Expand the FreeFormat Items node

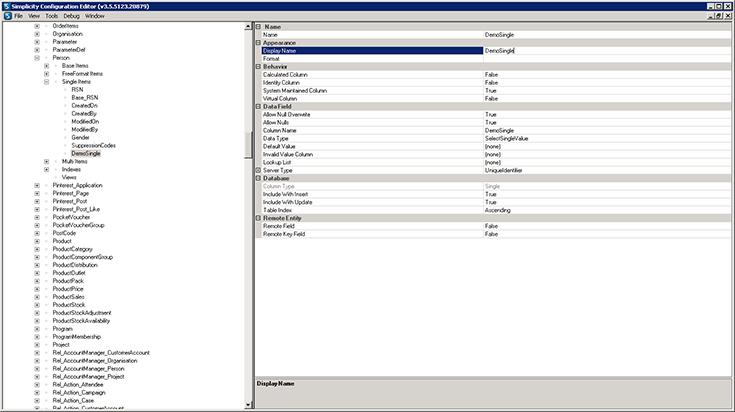coord(46,74)
